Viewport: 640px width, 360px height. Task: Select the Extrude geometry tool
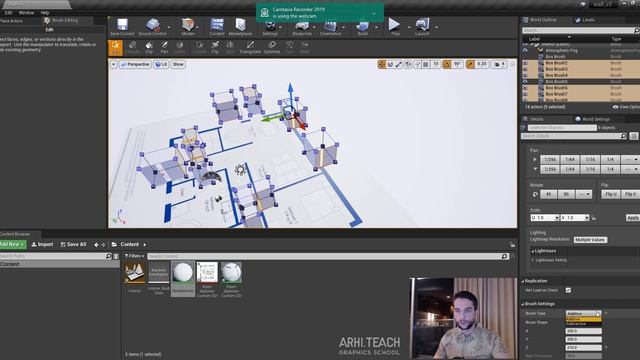click(132, 48)
